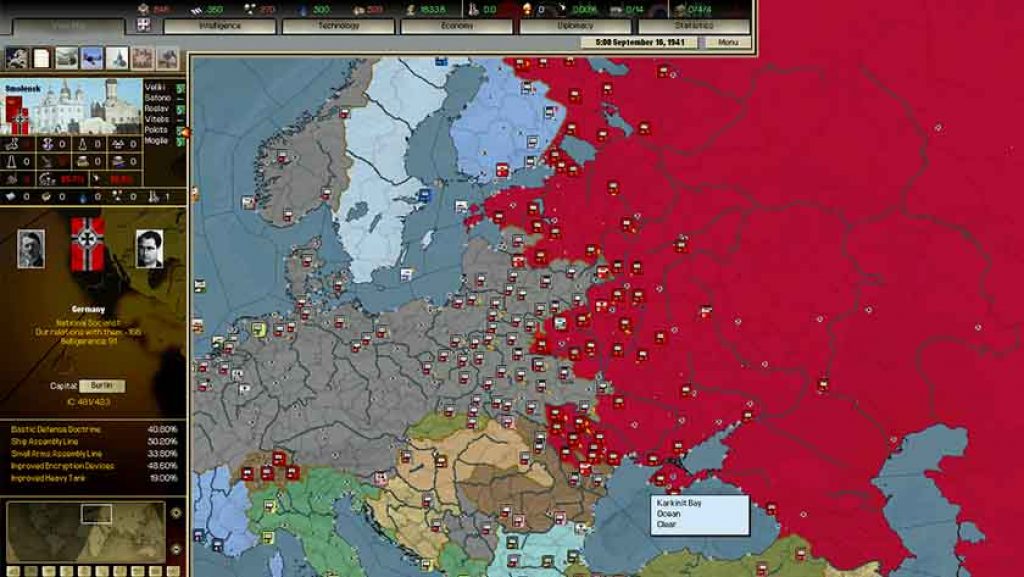Click the transport capacity icon in top bar
The height and width of the screenshot is (577, 1024).
click(617, 8)
